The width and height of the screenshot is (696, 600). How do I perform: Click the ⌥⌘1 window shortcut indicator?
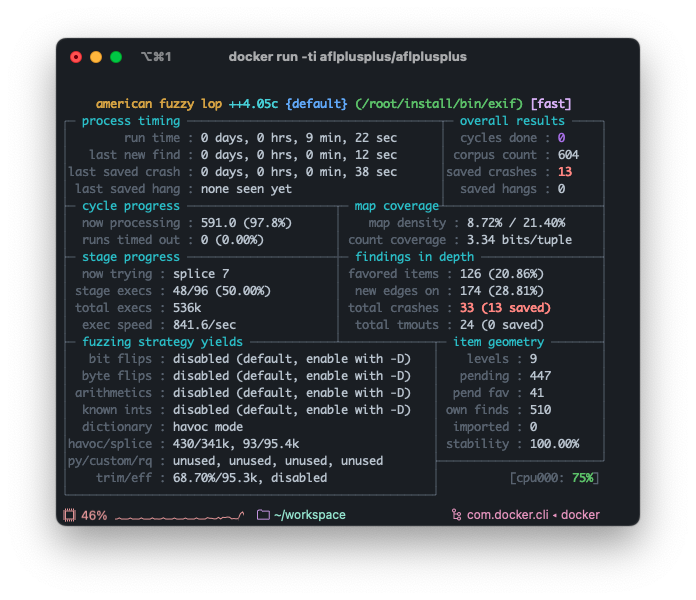tap(156, 57)
